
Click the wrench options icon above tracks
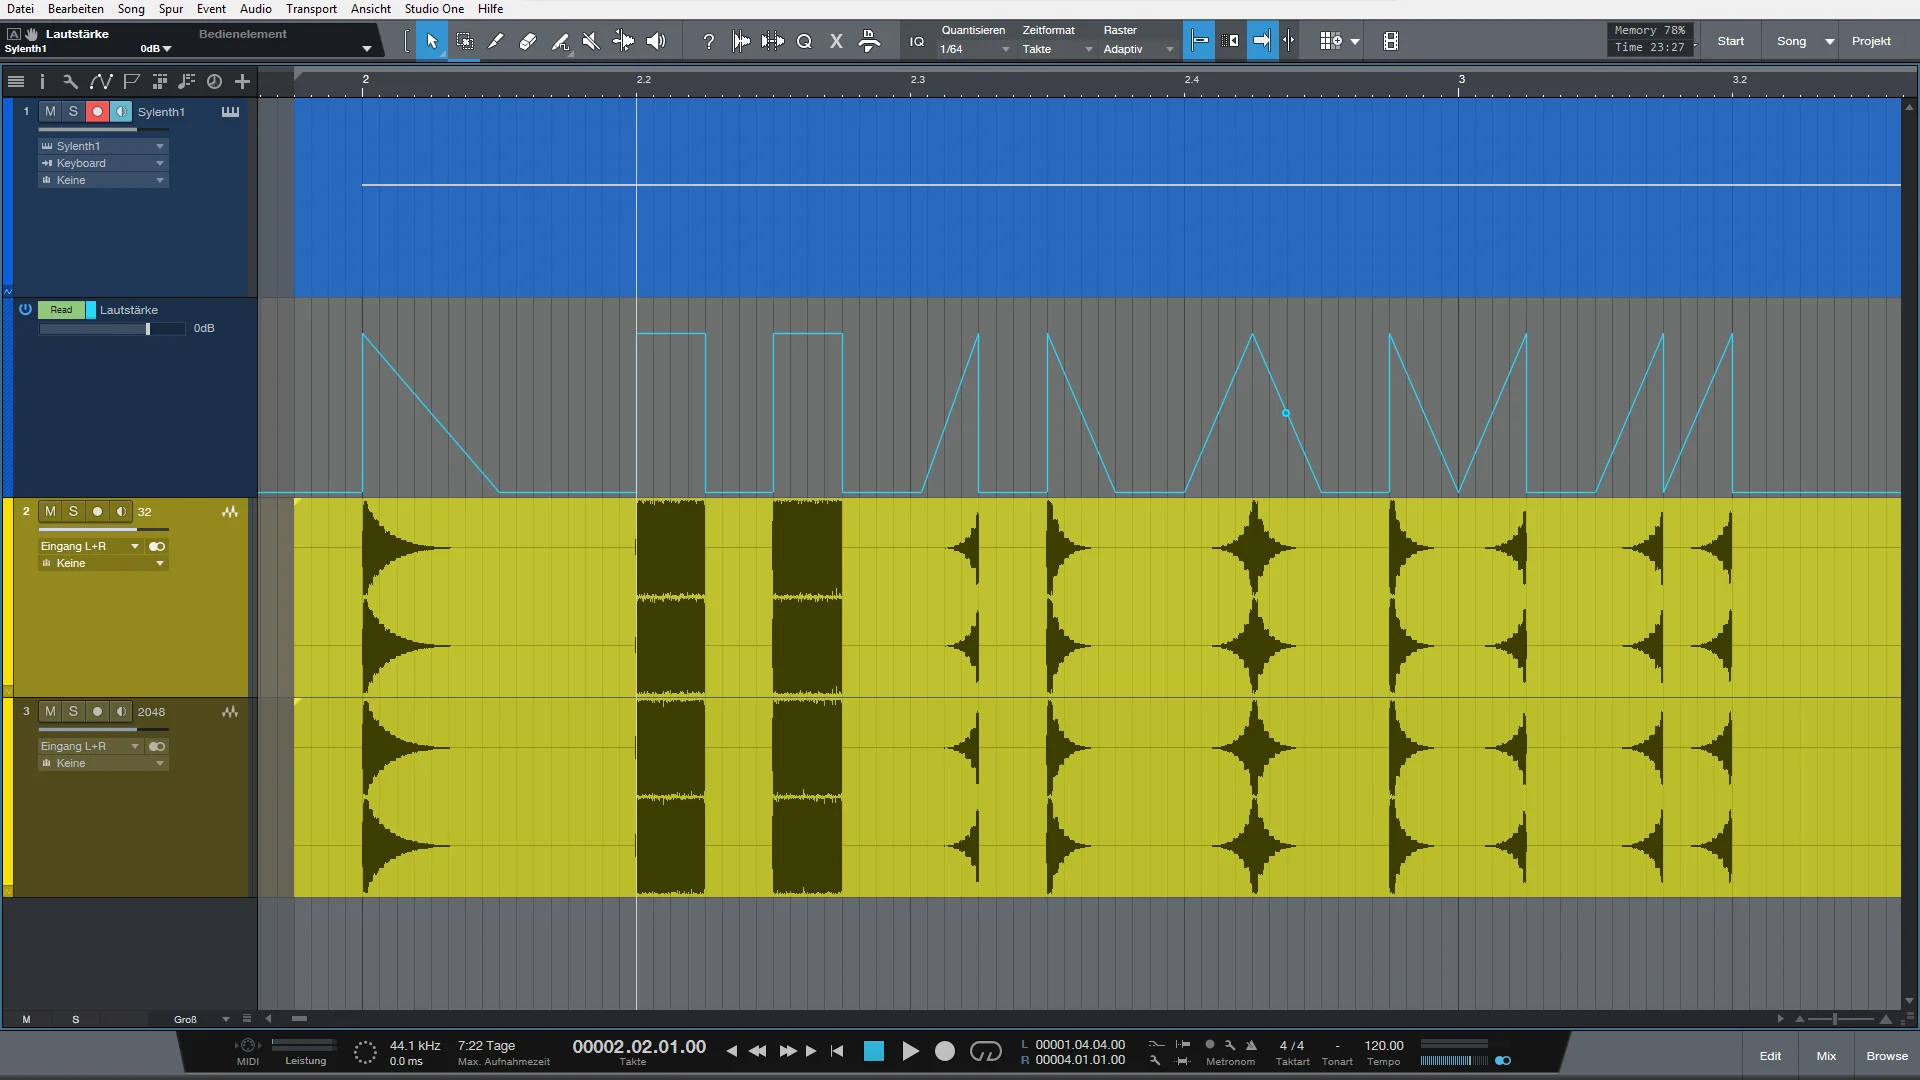[70, 81]
